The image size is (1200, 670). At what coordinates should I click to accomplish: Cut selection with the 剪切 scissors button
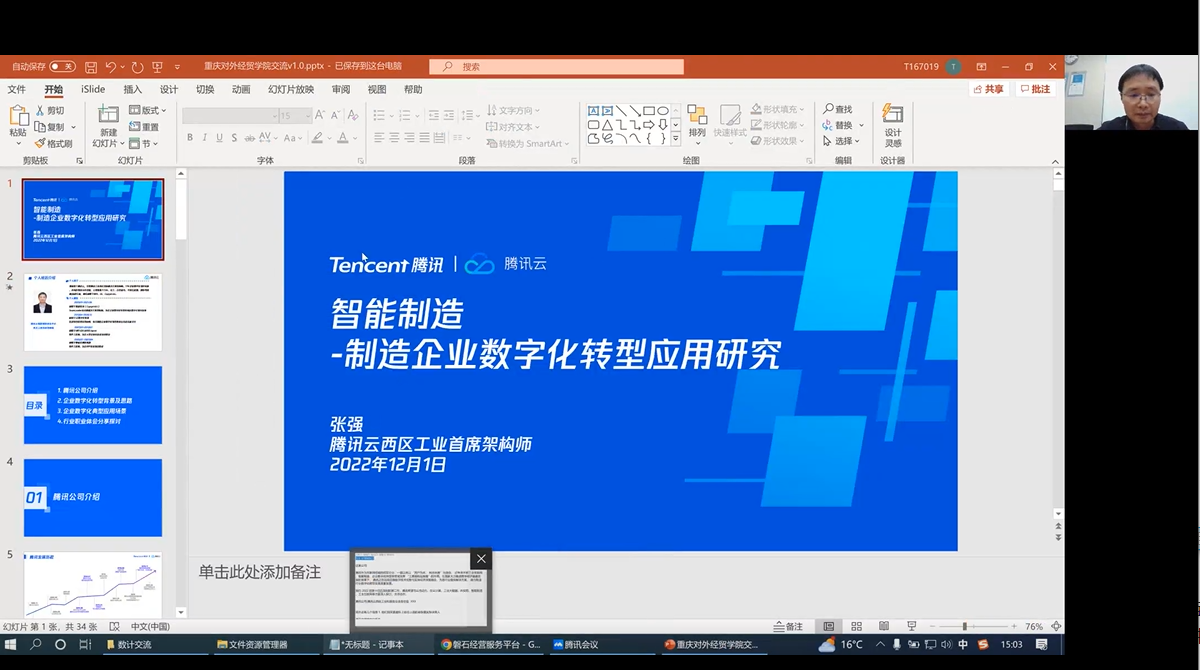(51, 110)
